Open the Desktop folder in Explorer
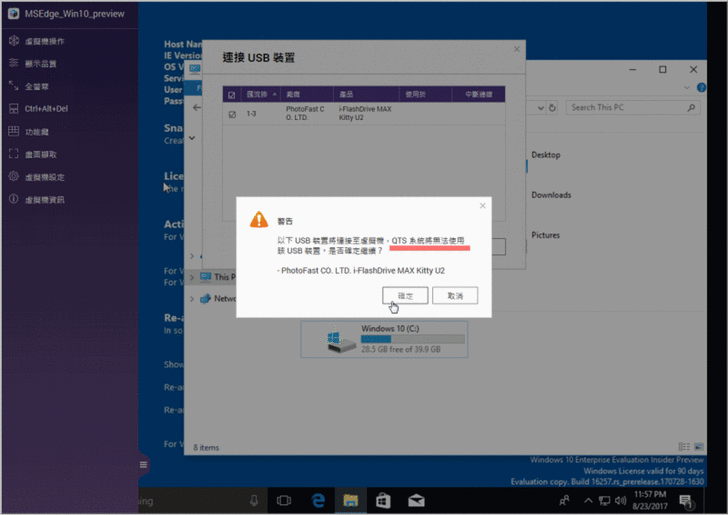This screenshot has height=515, width=728. tap(546, 155)
